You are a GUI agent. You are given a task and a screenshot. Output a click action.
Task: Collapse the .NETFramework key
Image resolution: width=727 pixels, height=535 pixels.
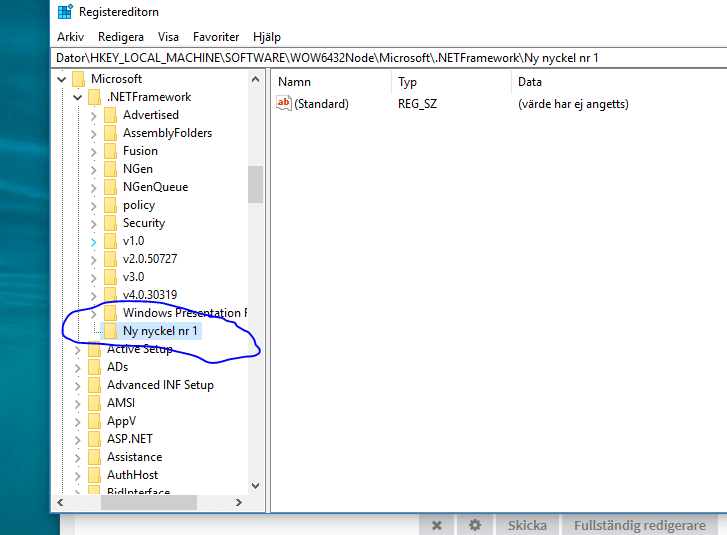coord(77,97)
